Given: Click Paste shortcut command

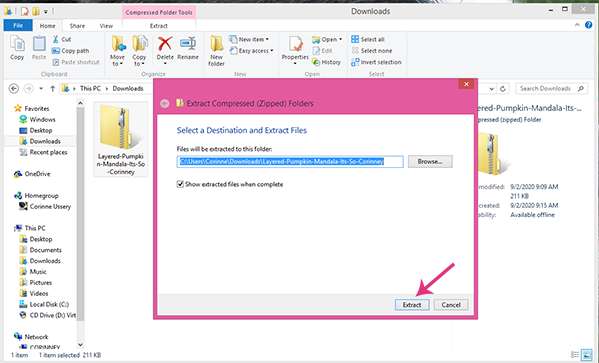Looking at the screenshot, I should pyautogui.click(x=76, y=62).
